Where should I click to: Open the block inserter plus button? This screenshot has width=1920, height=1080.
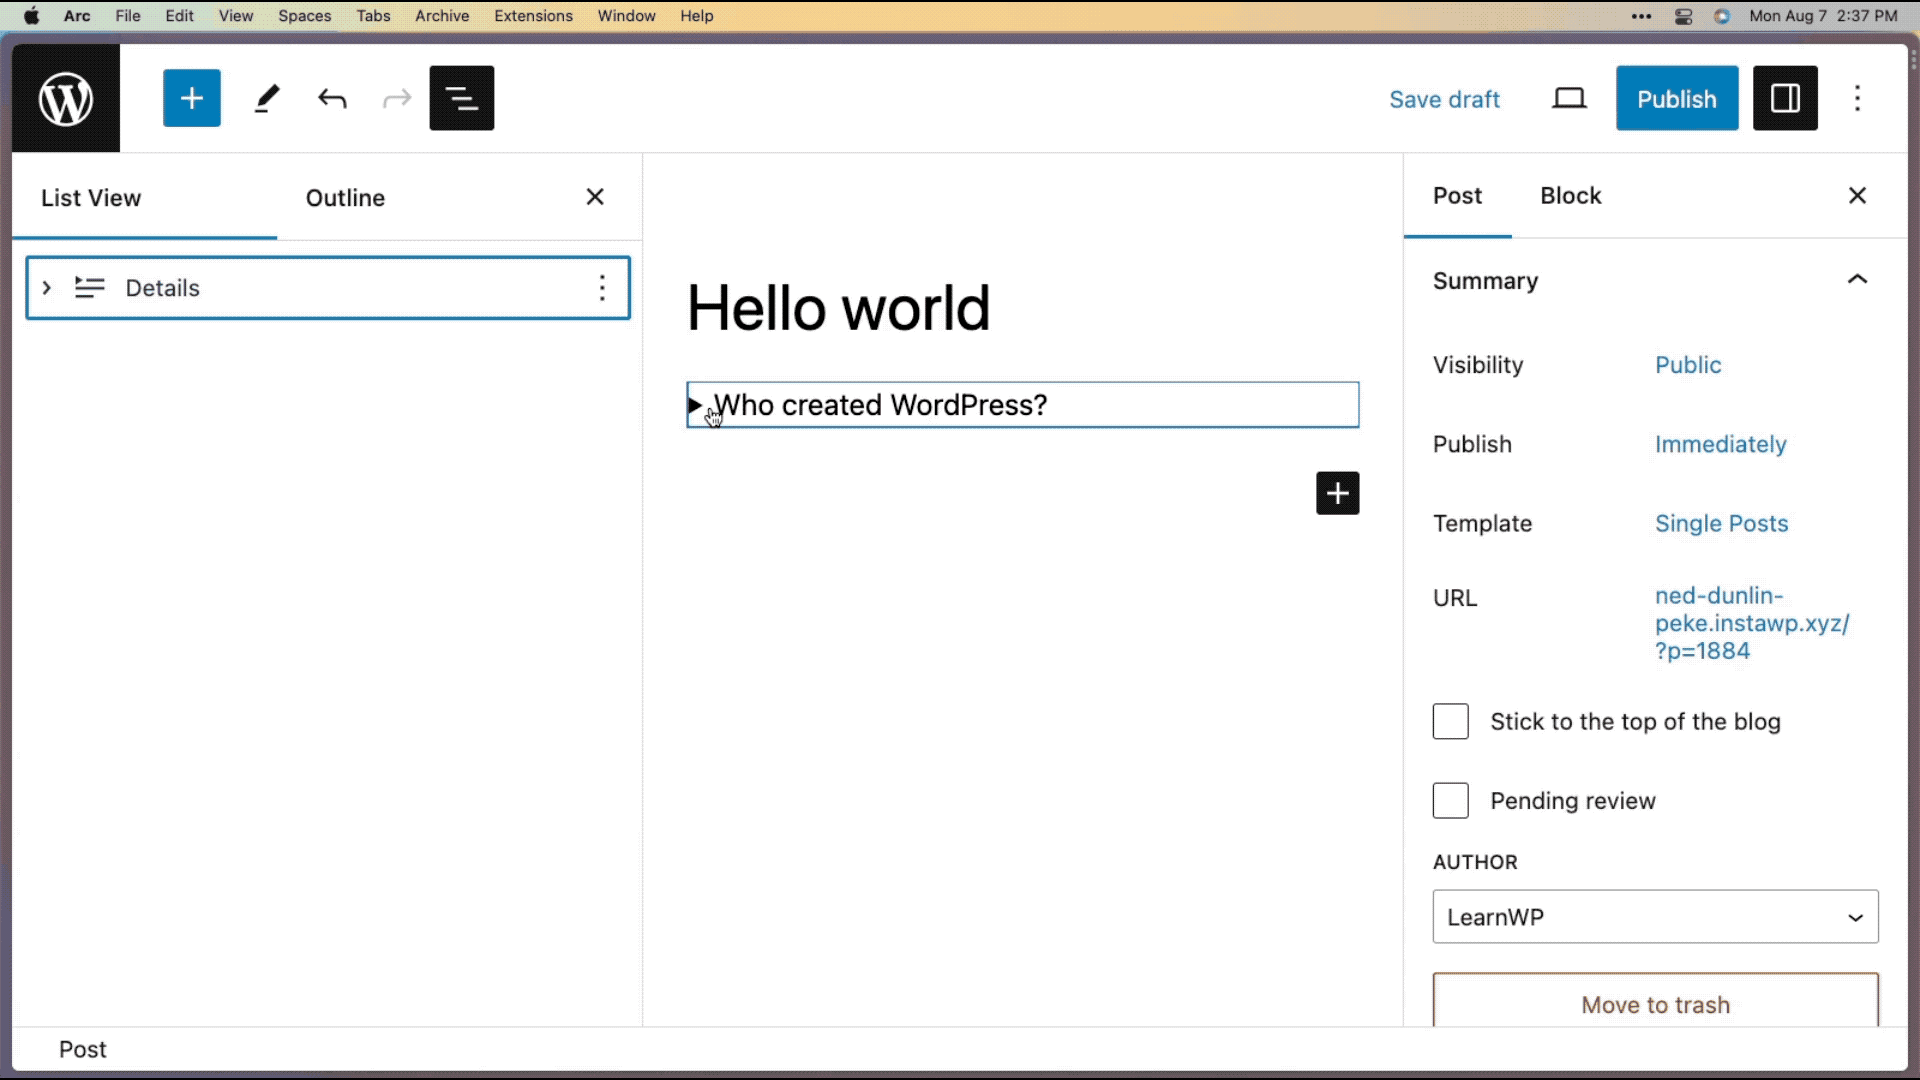(191, 98)
